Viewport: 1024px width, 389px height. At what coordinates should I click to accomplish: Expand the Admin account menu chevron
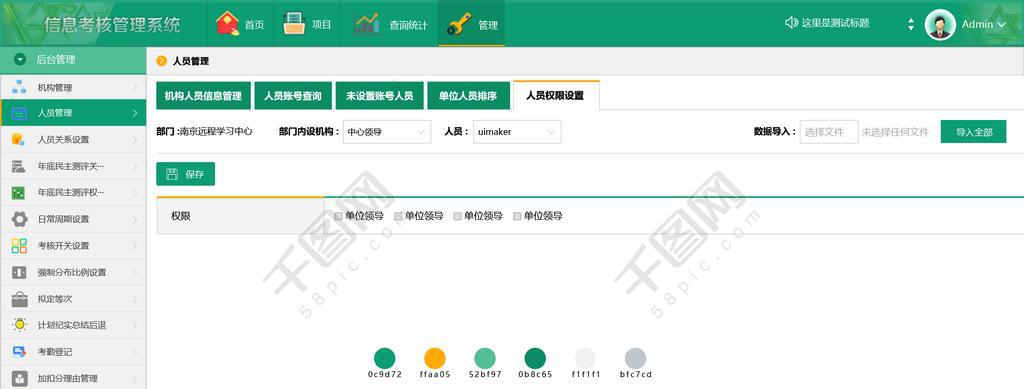pos(1002,25)
